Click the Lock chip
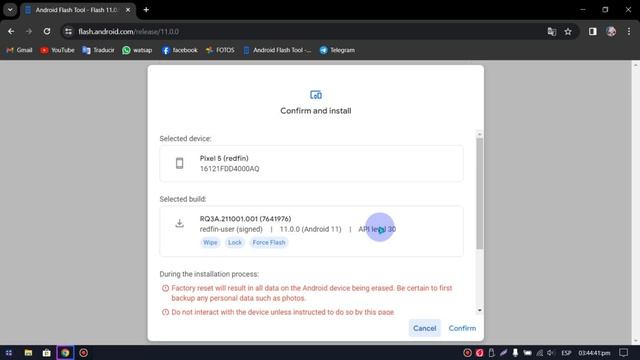 pyautogui.click(x=235, y=242)
